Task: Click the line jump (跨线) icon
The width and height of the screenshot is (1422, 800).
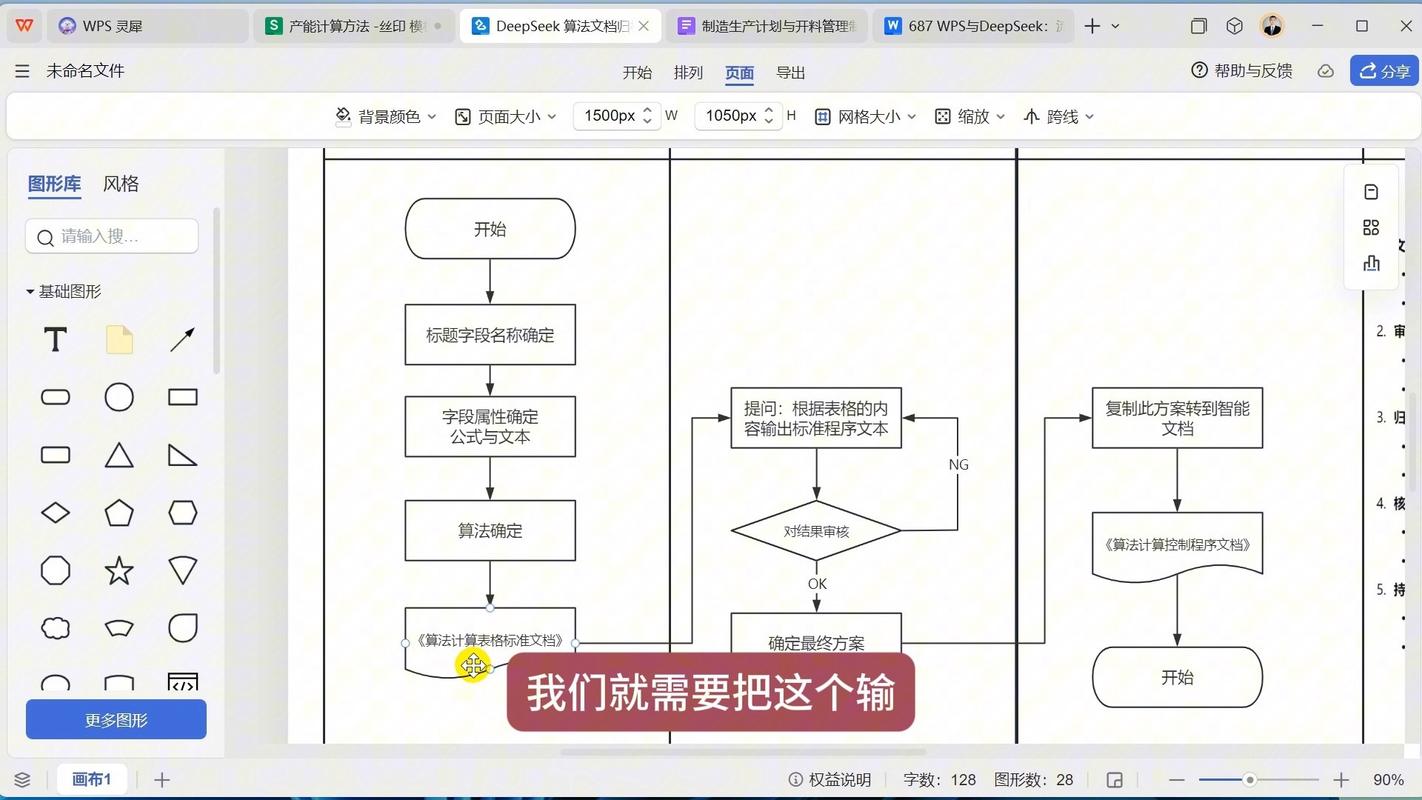Action: click(x=1031, y=116)
